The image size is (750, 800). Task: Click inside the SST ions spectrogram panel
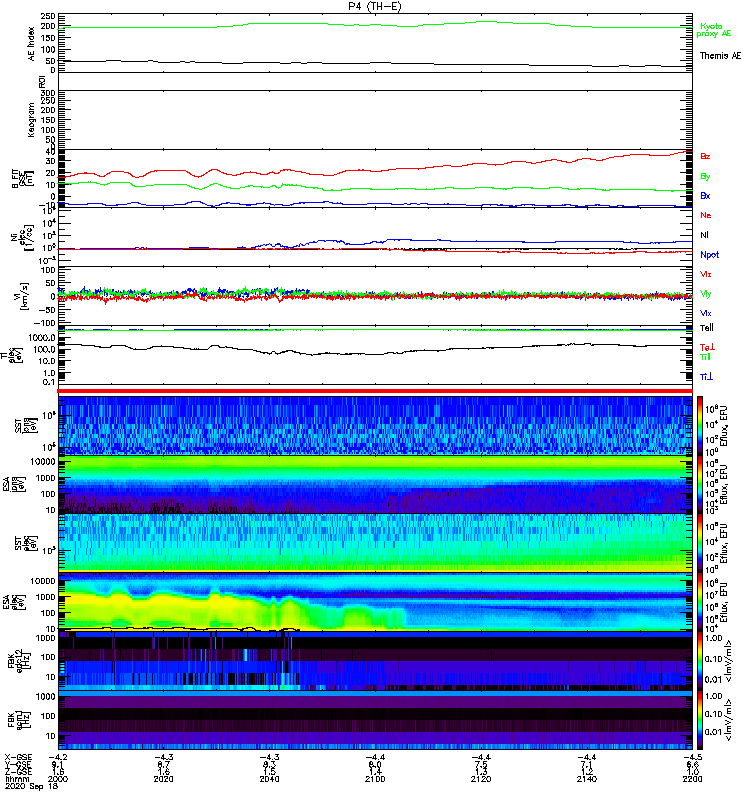pos(375,425)
